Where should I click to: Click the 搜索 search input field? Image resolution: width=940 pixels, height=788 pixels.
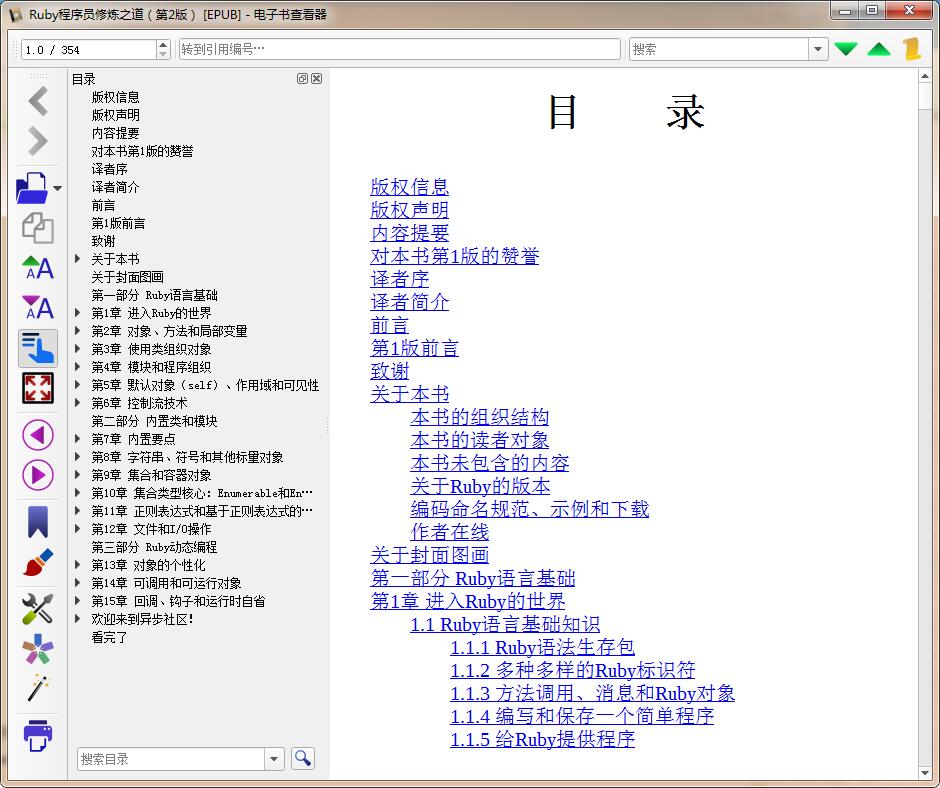click(x=719, y=49)
